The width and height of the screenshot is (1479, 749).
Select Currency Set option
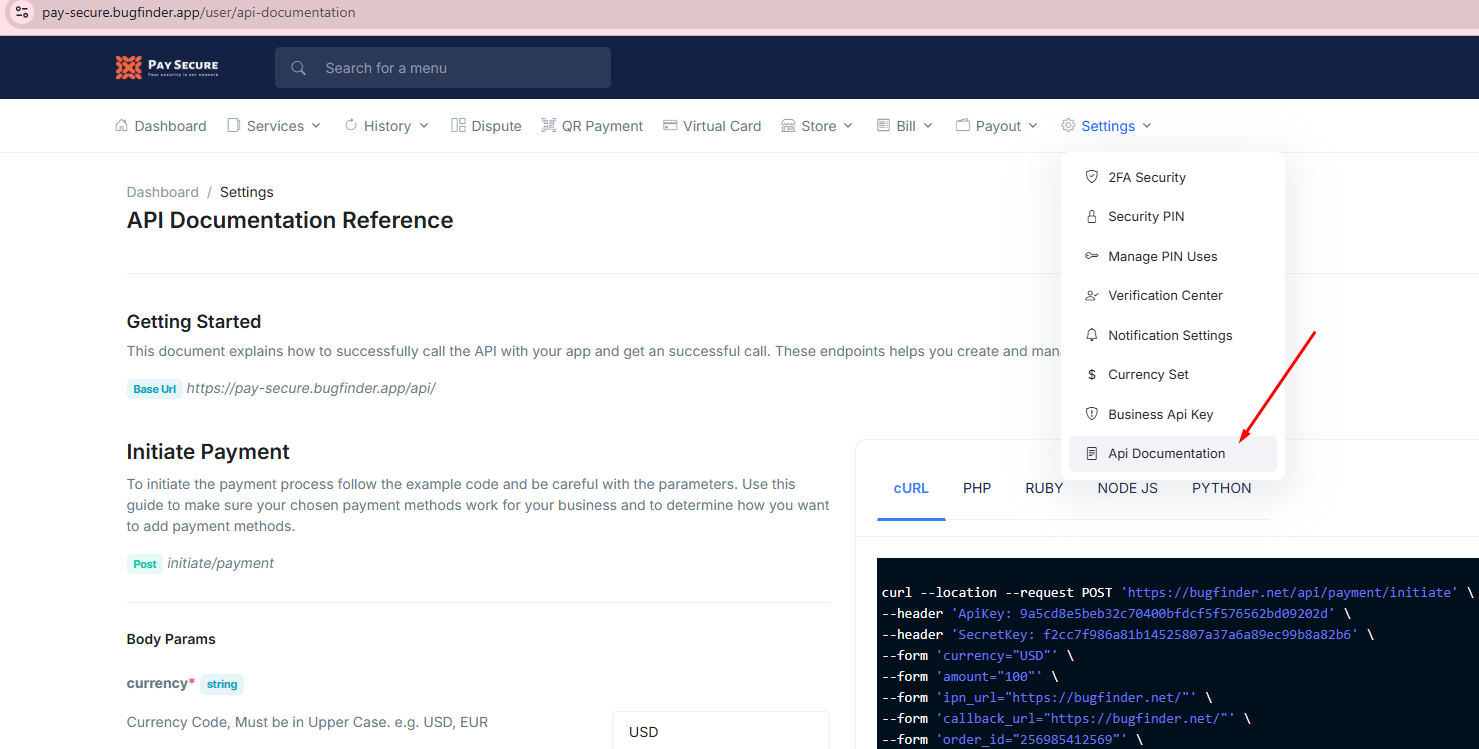[x=1172, y=374]
